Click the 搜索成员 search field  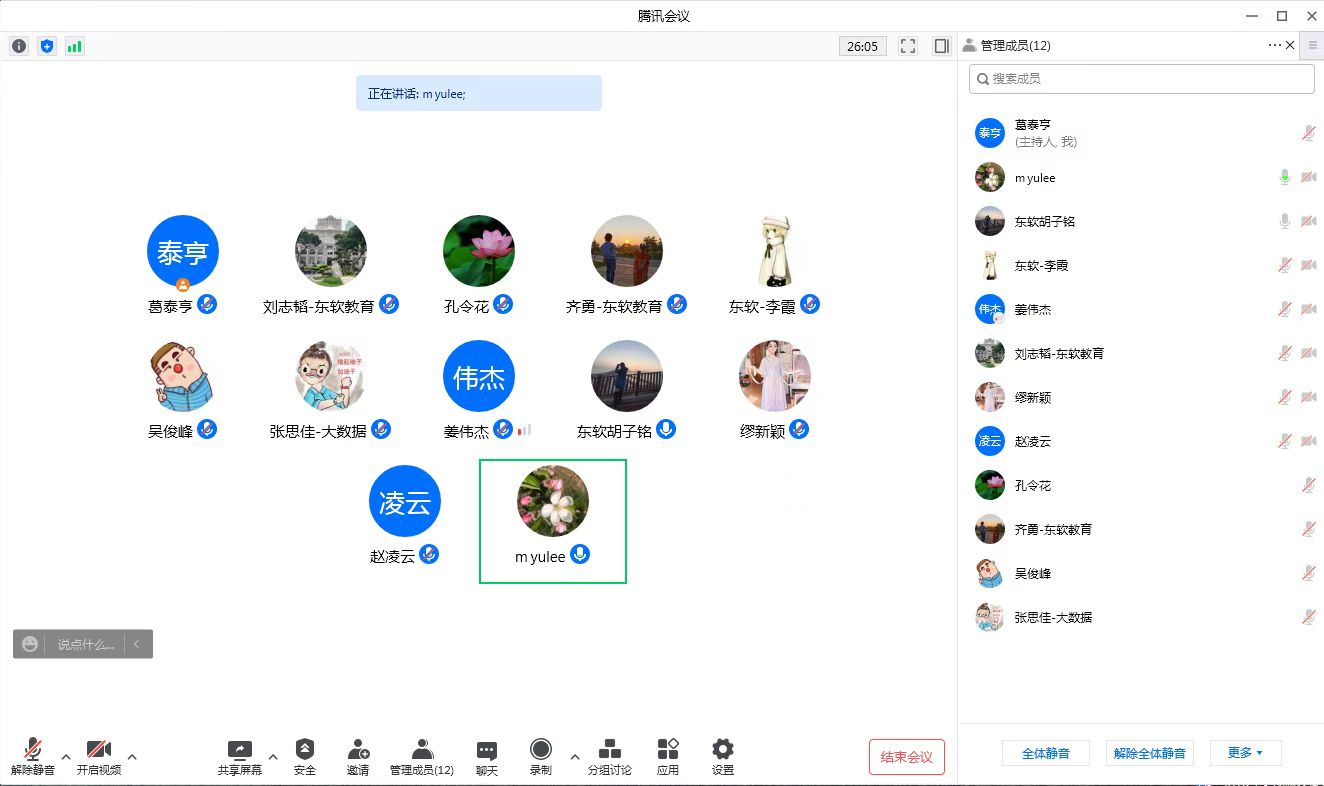pyautogui.click(x=1142, y=79)
